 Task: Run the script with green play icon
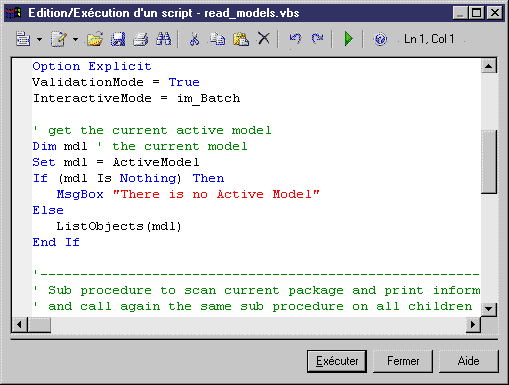point(348,39)
